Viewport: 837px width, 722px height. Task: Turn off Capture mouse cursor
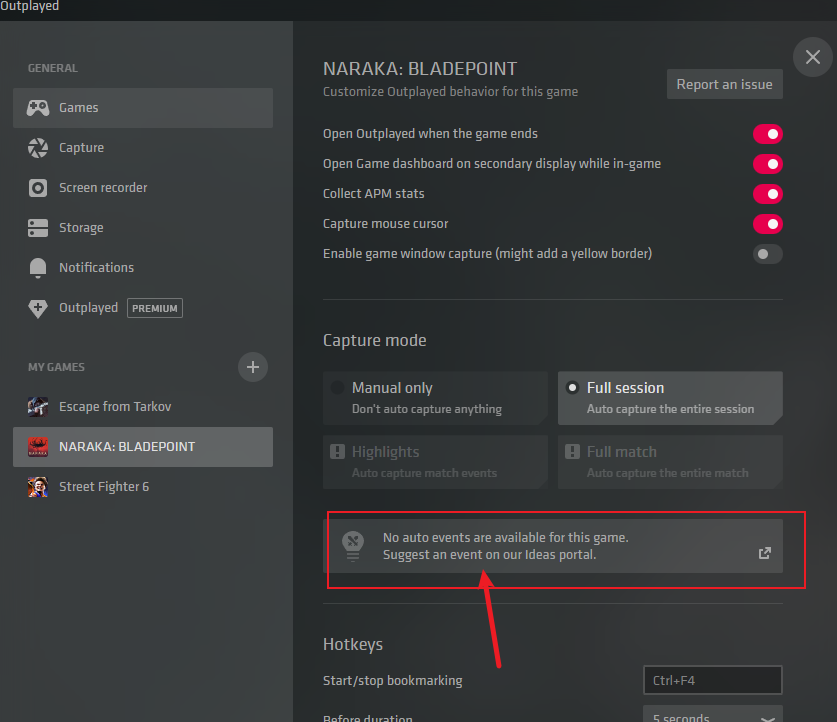click(767, 224)
